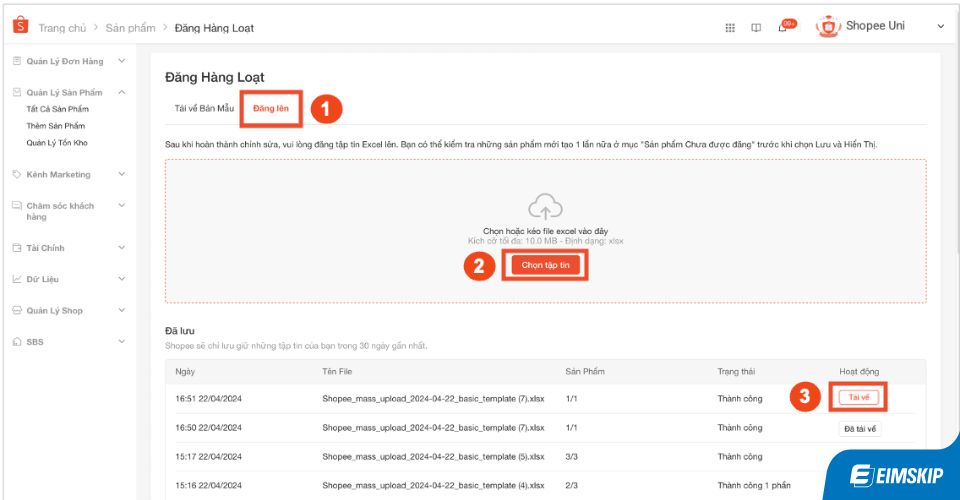Click the 3/3 product count cell
The width and height of the screenshot is (960, 500).
(x=571, y=457)
